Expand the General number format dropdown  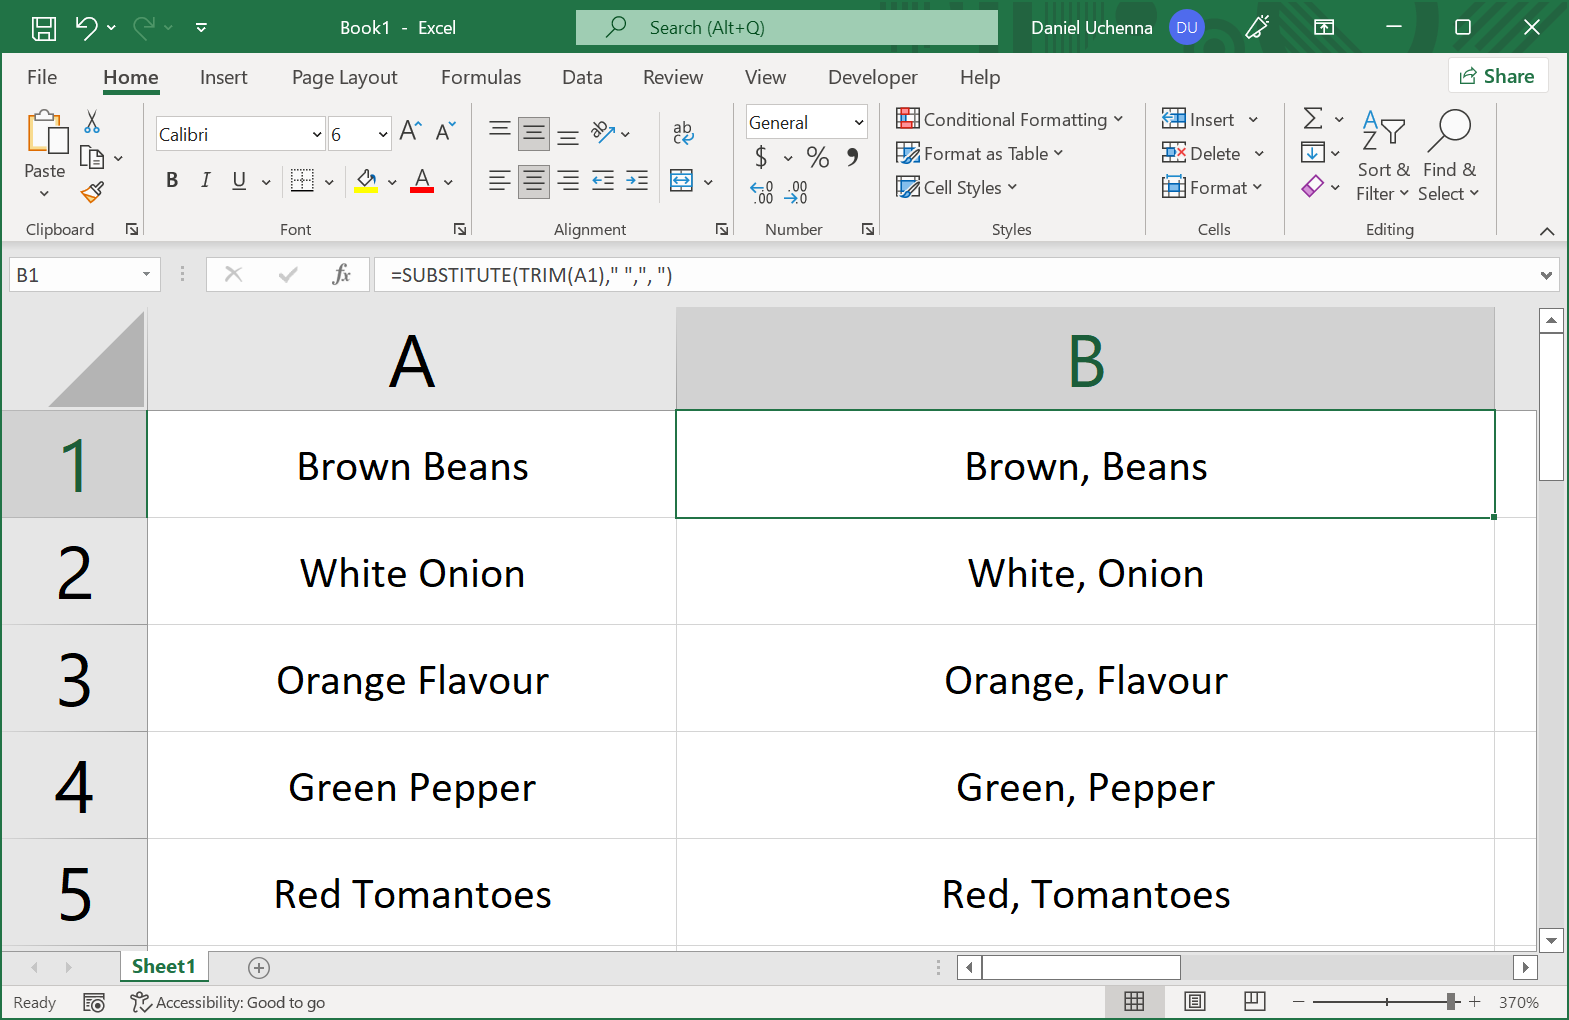pos(858,123)
